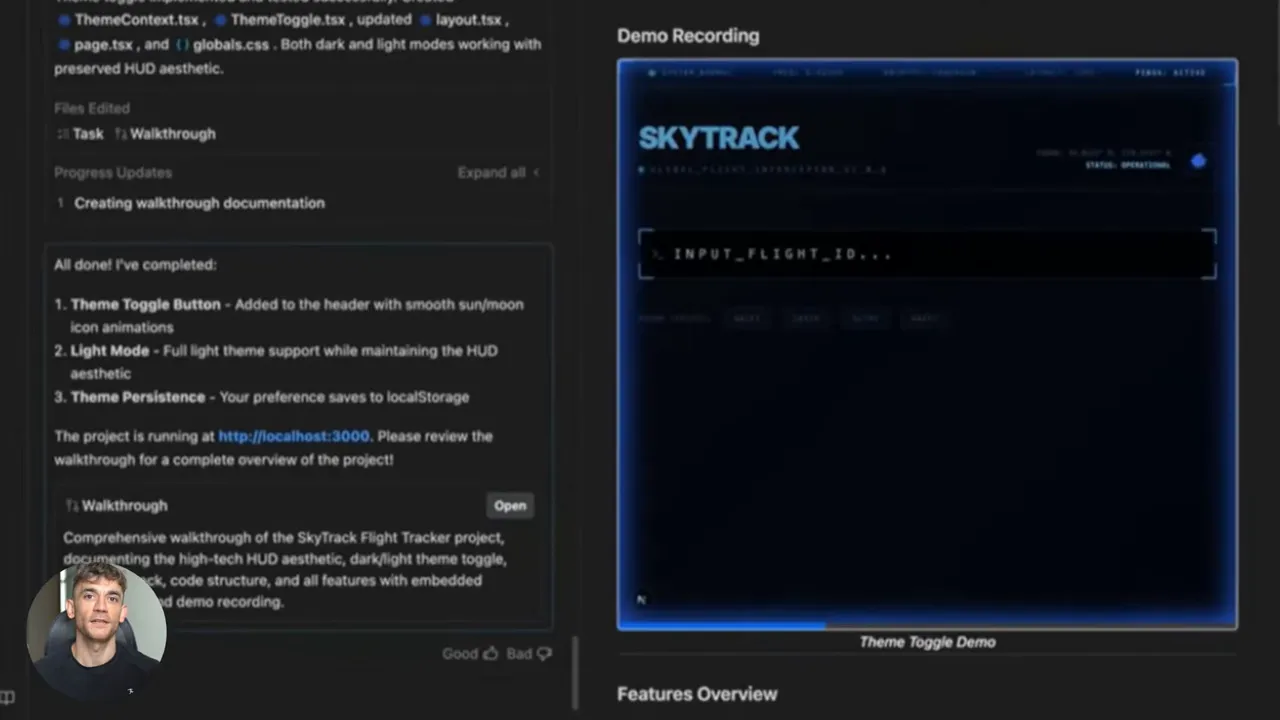Open the page.tsx file chip
1280x720 pixels.
tap(95, 44)
